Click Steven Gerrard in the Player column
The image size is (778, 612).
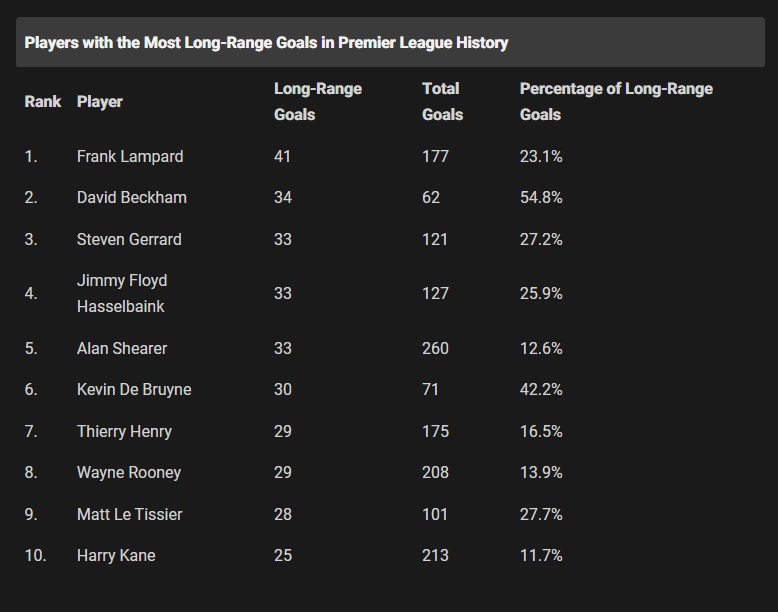pyautogui.click(x=129, y=240)
